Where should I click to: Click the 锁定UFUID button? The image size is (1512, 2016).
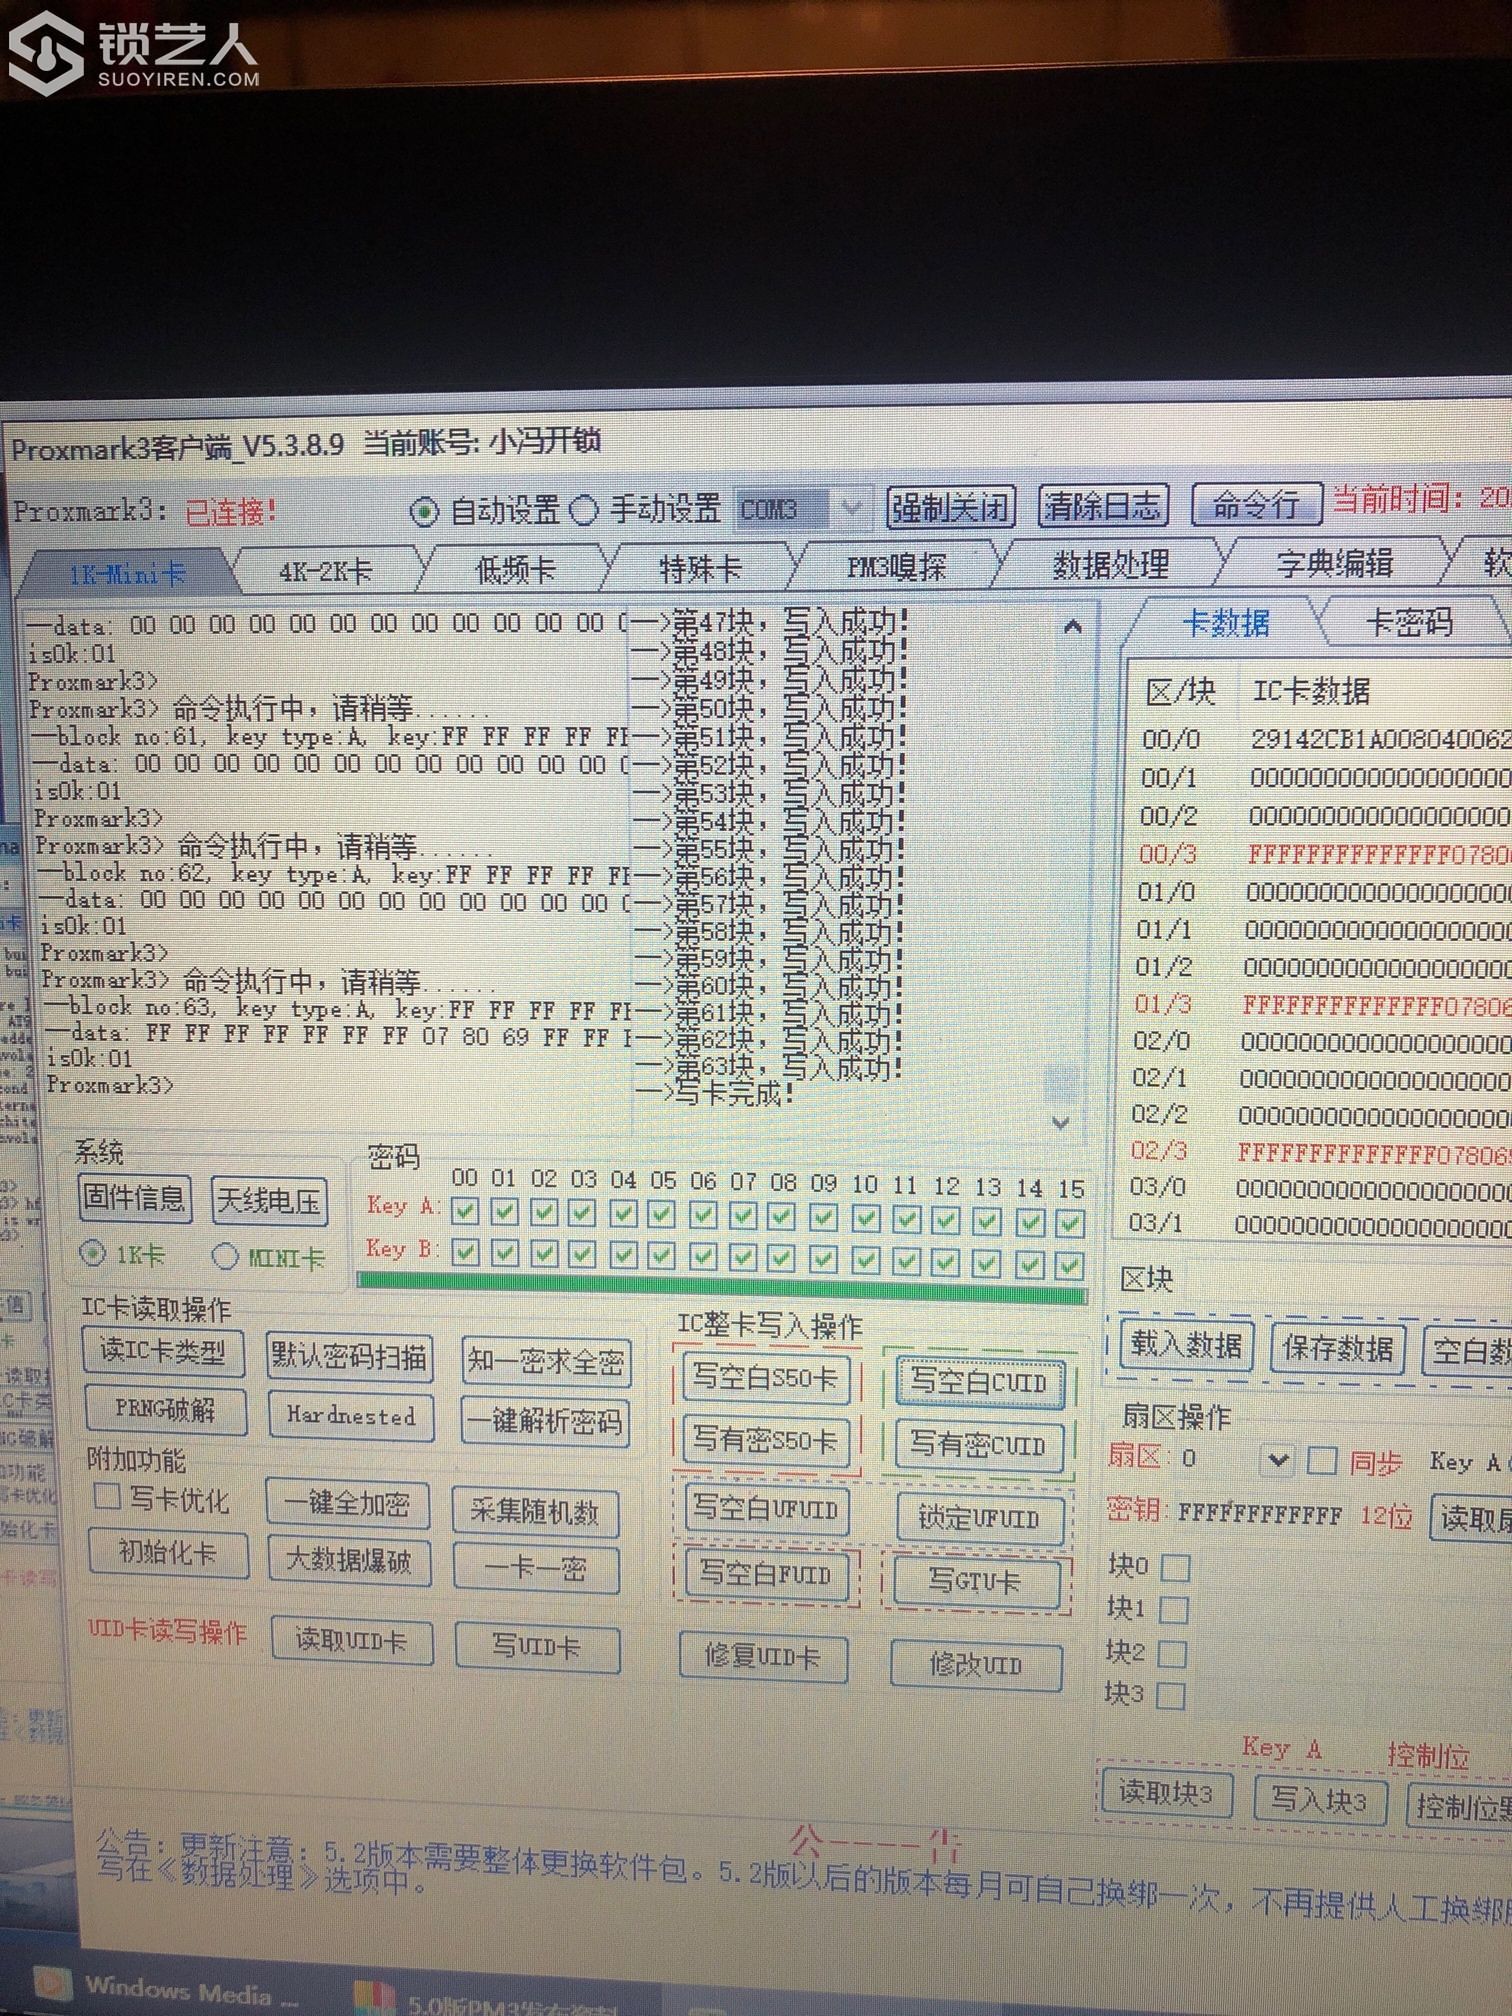click(x=978, y=1518)
